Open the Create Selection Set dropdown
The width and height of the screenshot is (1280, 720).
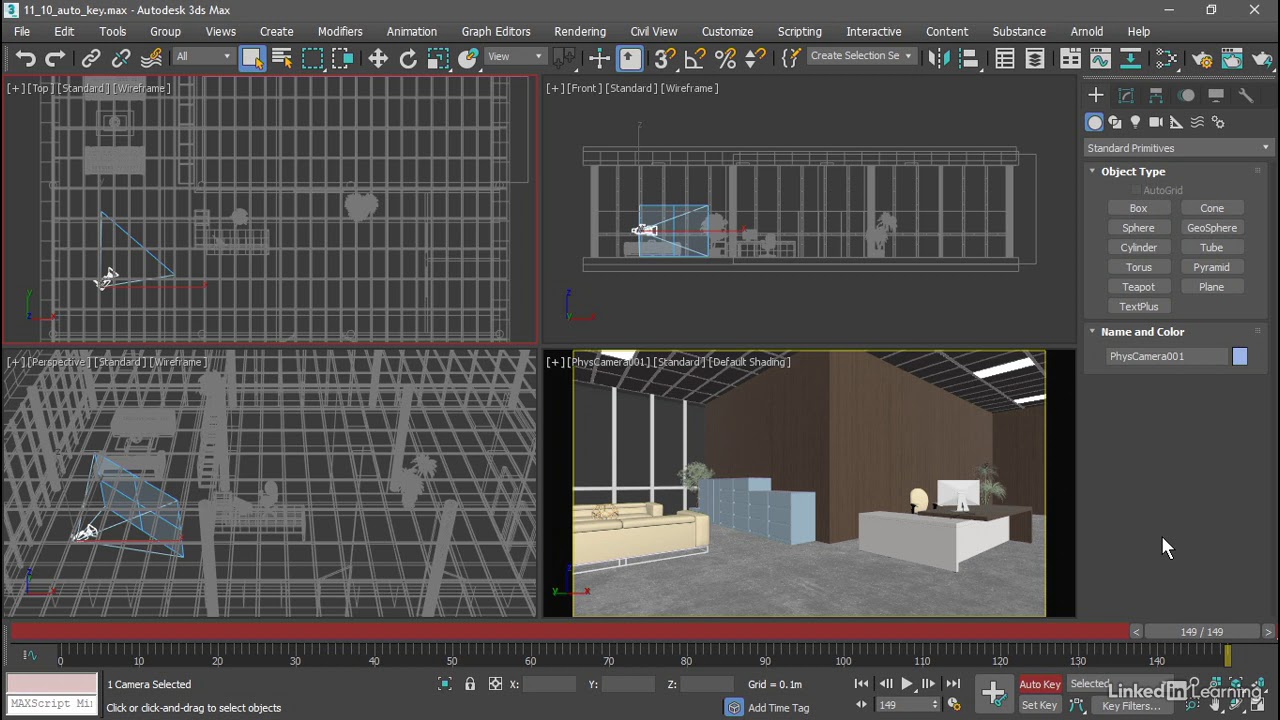click(861, 56)
